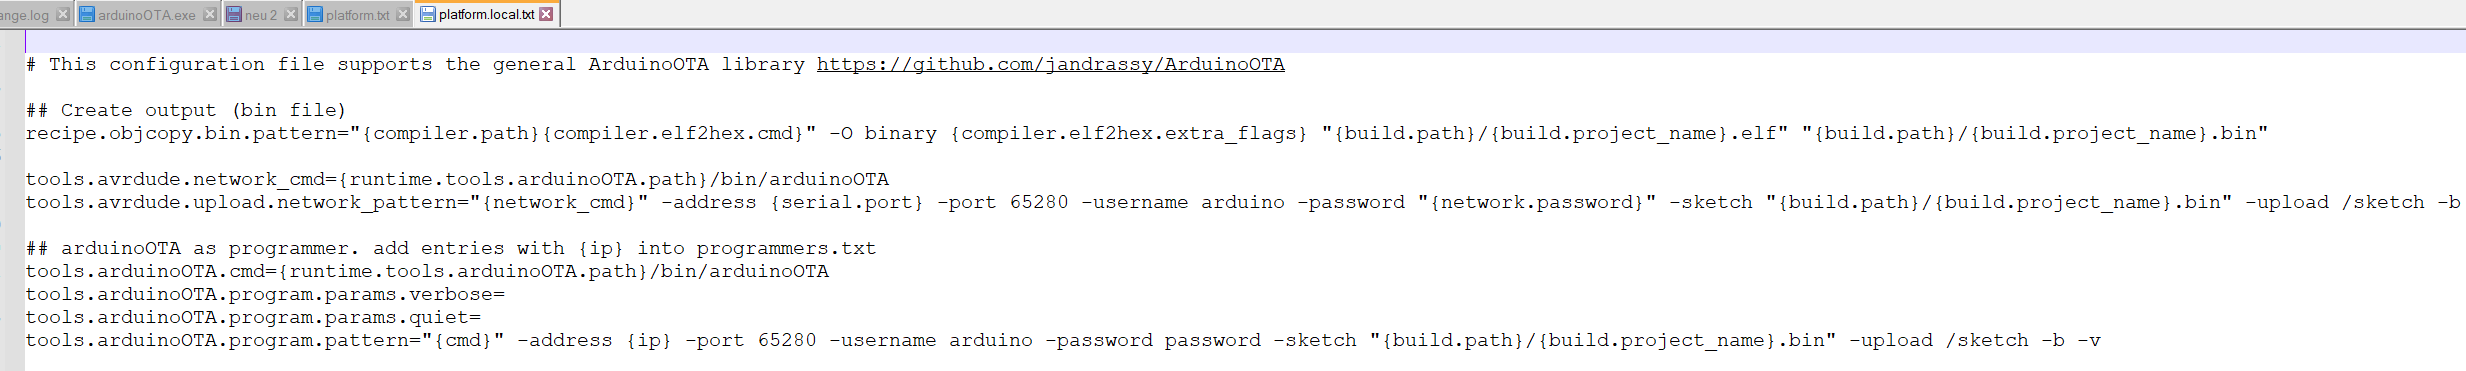The width and height of the screenshot is (2466, 371).
Task: Switch to the change.log tab
Action: 24,15
